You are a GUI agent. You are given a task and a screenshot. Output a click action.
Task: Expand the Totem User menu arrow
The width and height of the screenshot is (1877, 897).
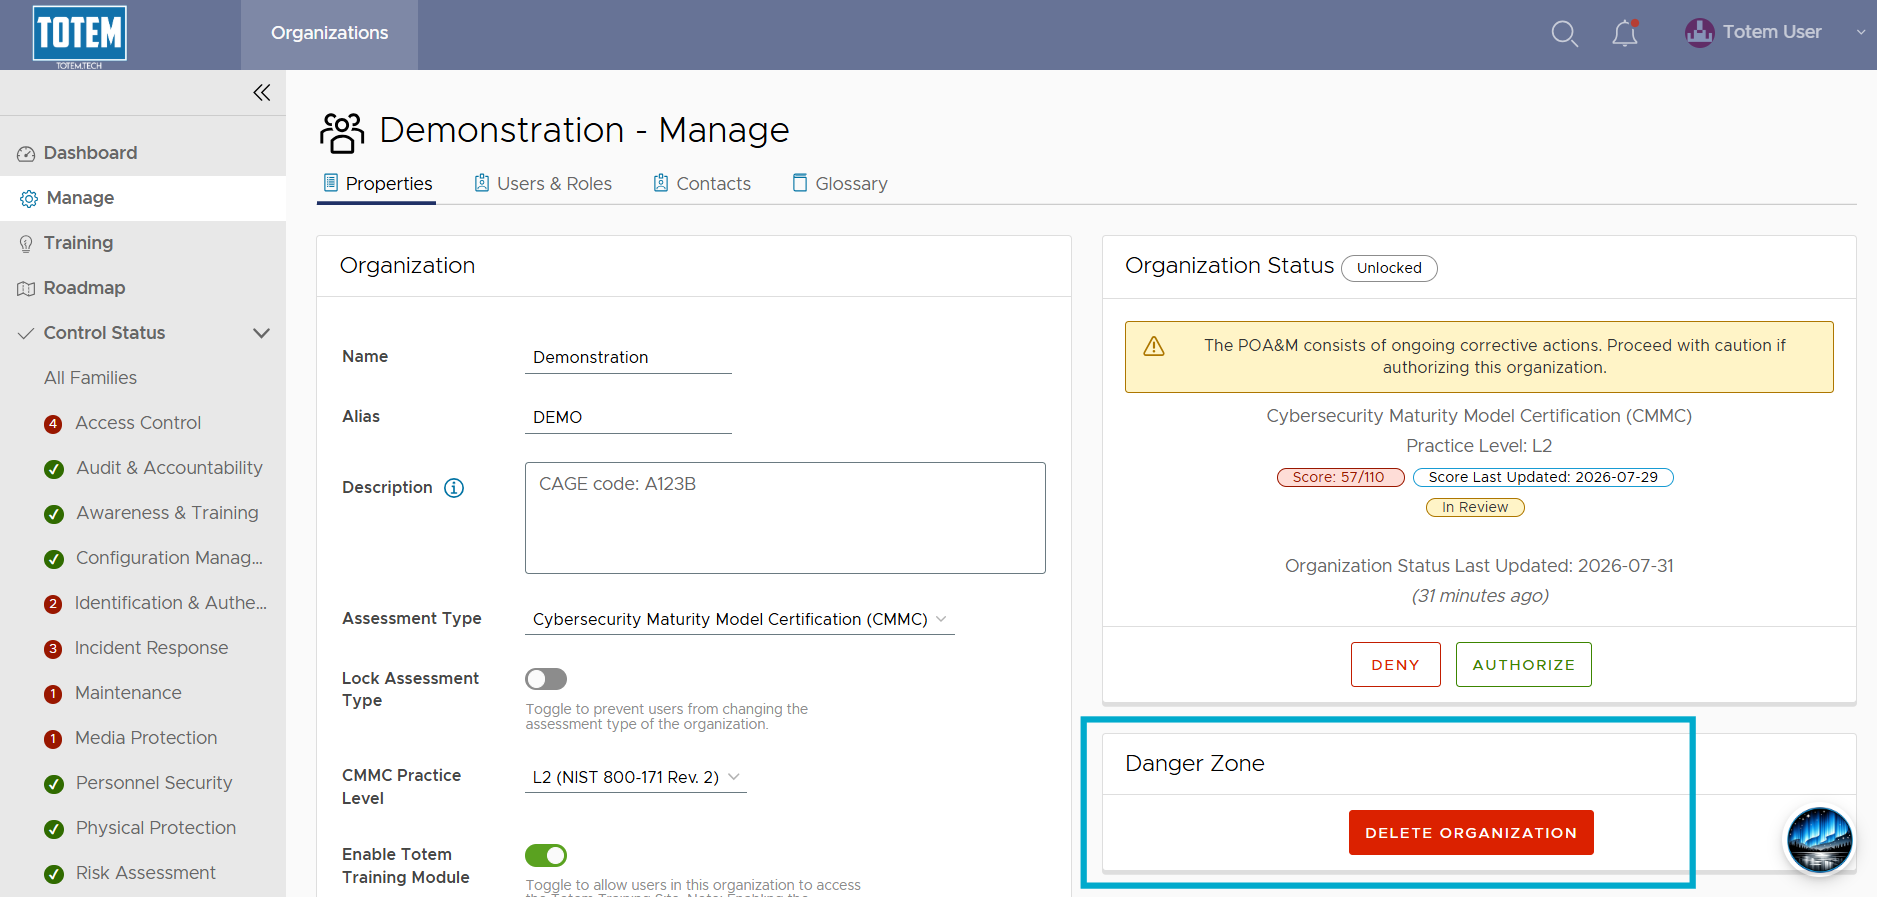coord(1861,32)
